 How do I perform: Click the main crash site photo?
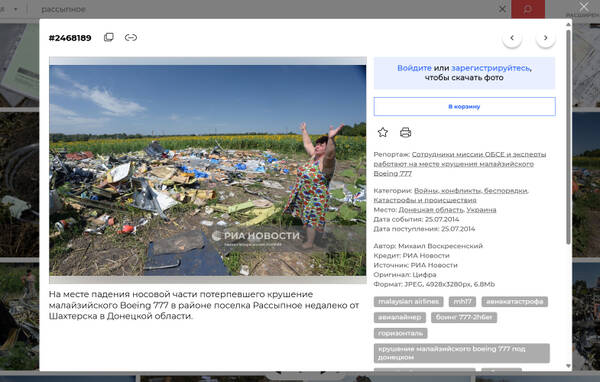[x=207, y=170]
